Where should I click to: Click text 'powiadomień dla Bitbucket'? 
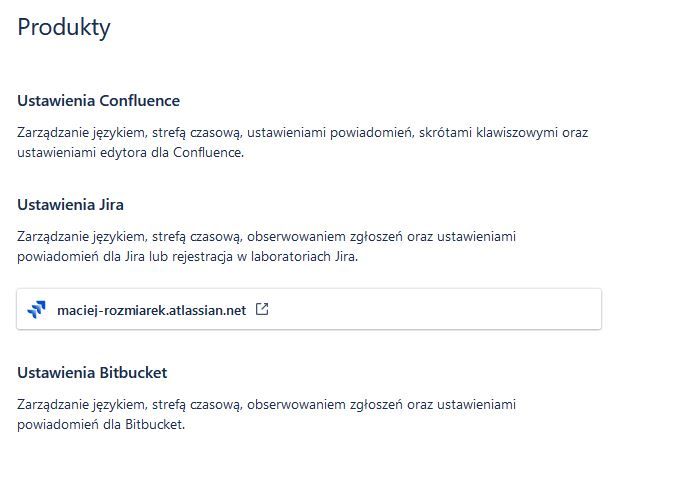[101, 425]
